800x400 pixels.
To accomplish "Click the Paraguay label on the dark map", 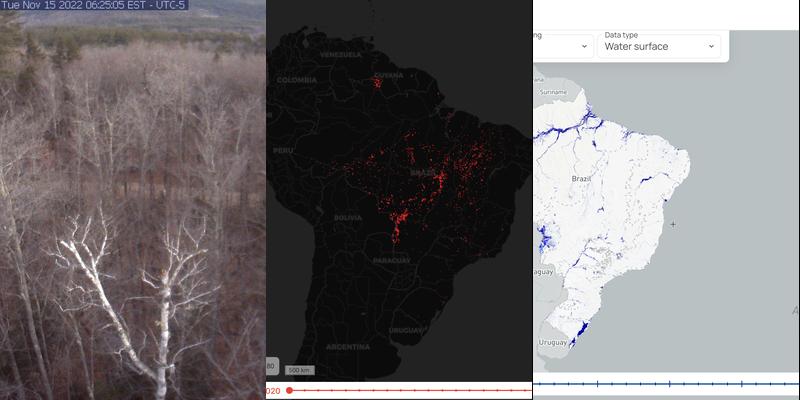I will click(391, 261).
